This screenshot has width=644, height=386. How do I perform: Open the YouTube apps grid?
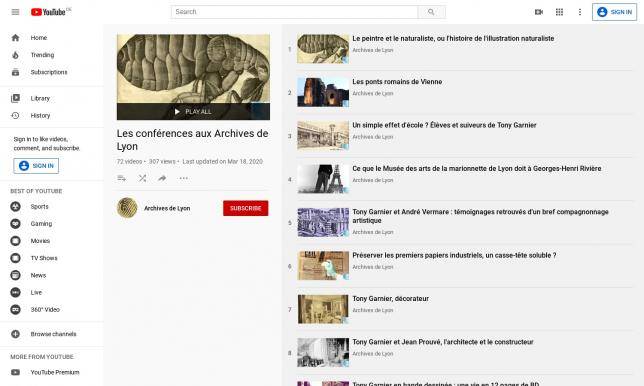(559, 12)
